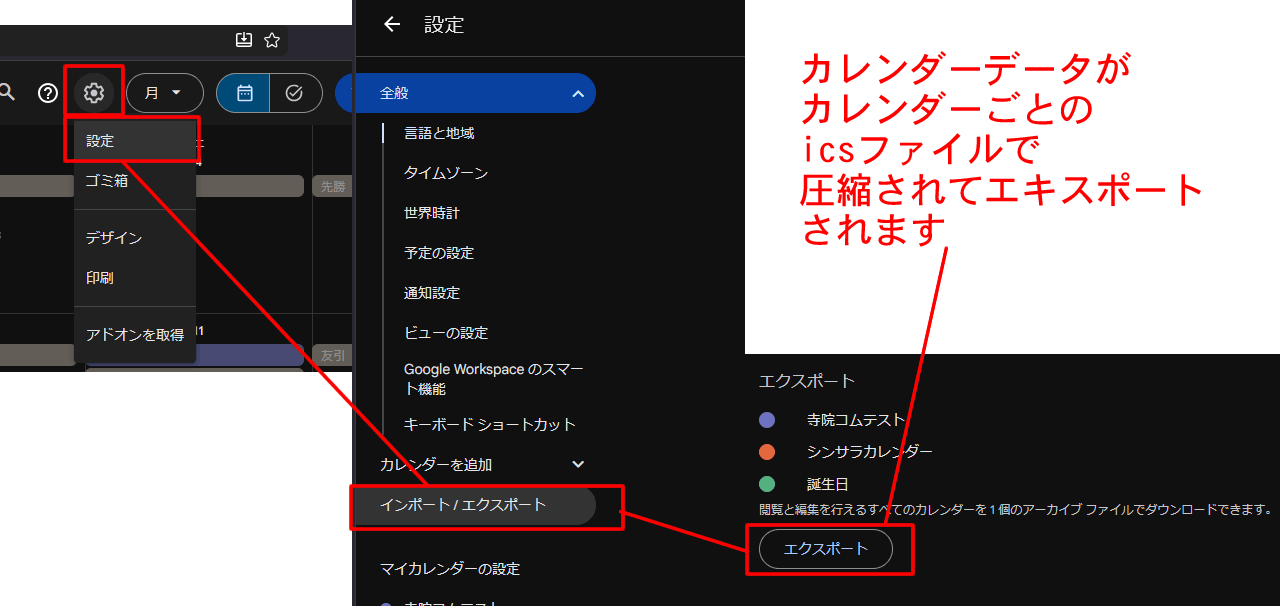This screenshot has height=606, width=1280.
Task: Click the purple 寺院コムテスト color dot
Action: 767,420
